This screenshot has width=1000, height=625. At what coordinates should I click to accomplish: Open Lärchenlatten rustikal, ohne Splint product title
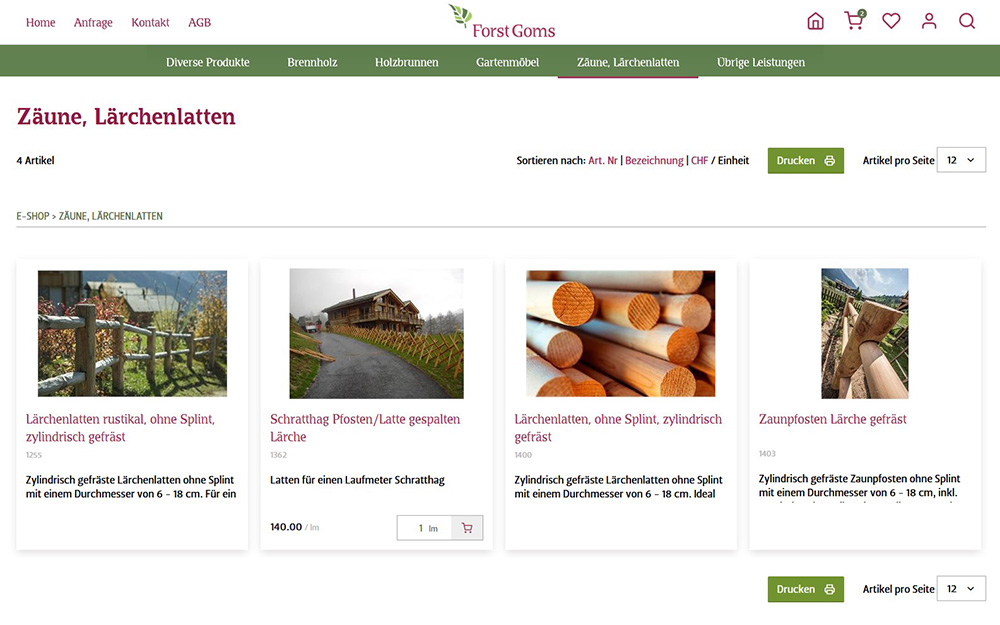pyautogui.click(x=121, y=428)
